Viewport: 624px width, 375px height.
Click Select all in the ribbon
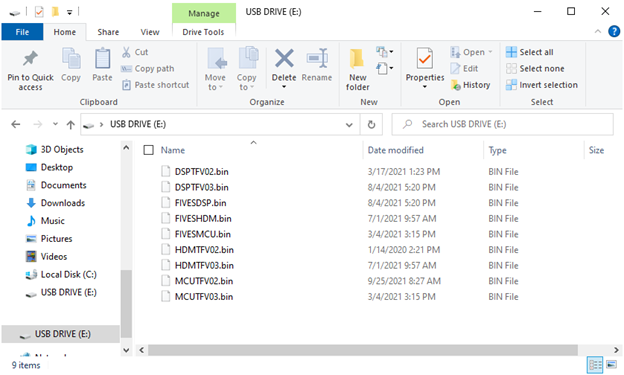[530, 52]
